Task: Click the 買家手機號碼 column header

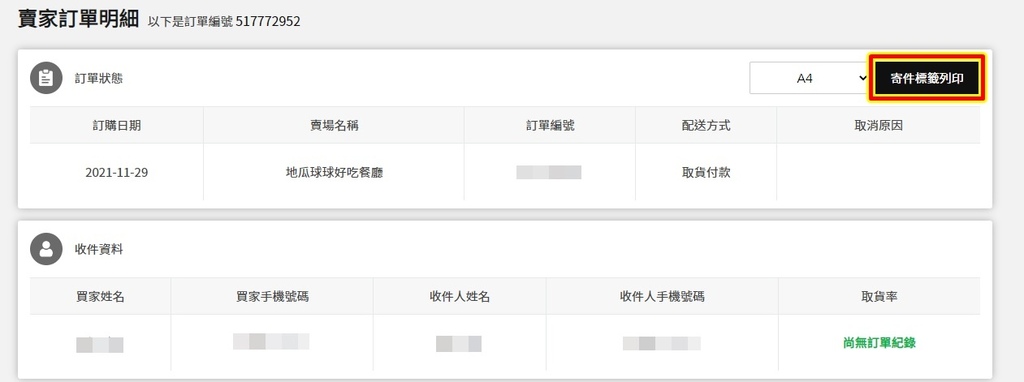Action: click(272, 296)
